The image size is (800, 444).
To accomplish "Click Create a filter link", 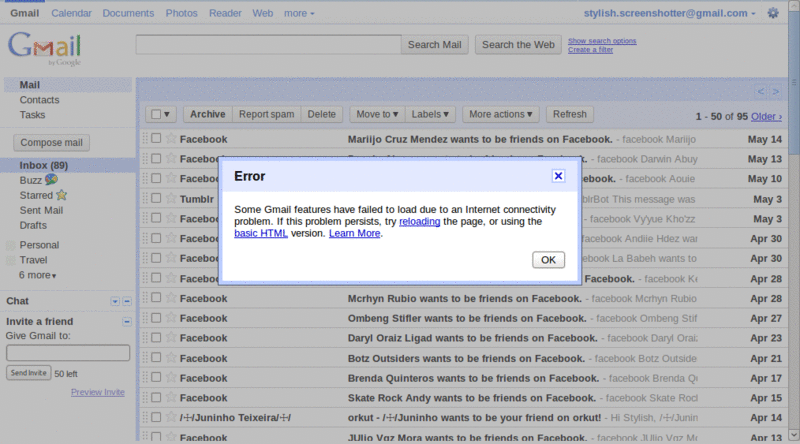I will (590, 50).
